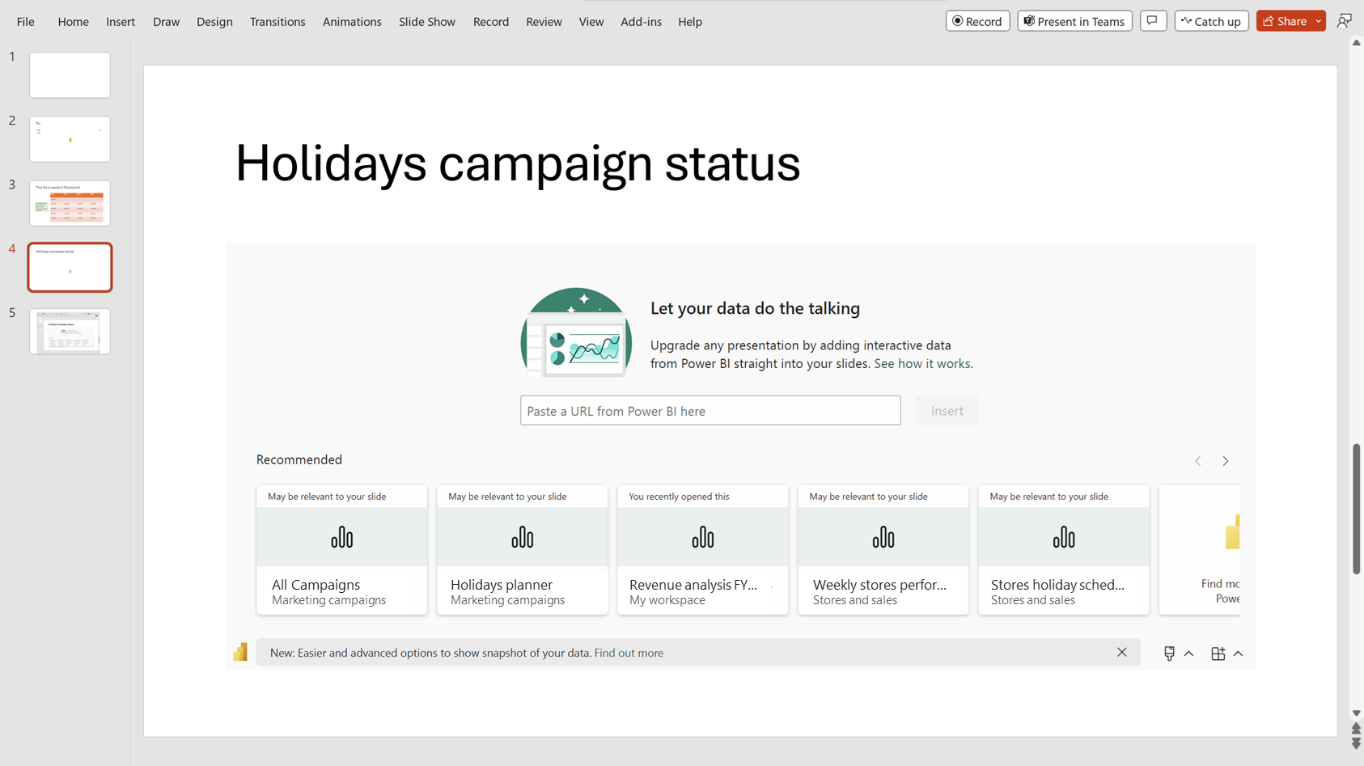Show next recommended reports arrow

tap(1225, 461)
